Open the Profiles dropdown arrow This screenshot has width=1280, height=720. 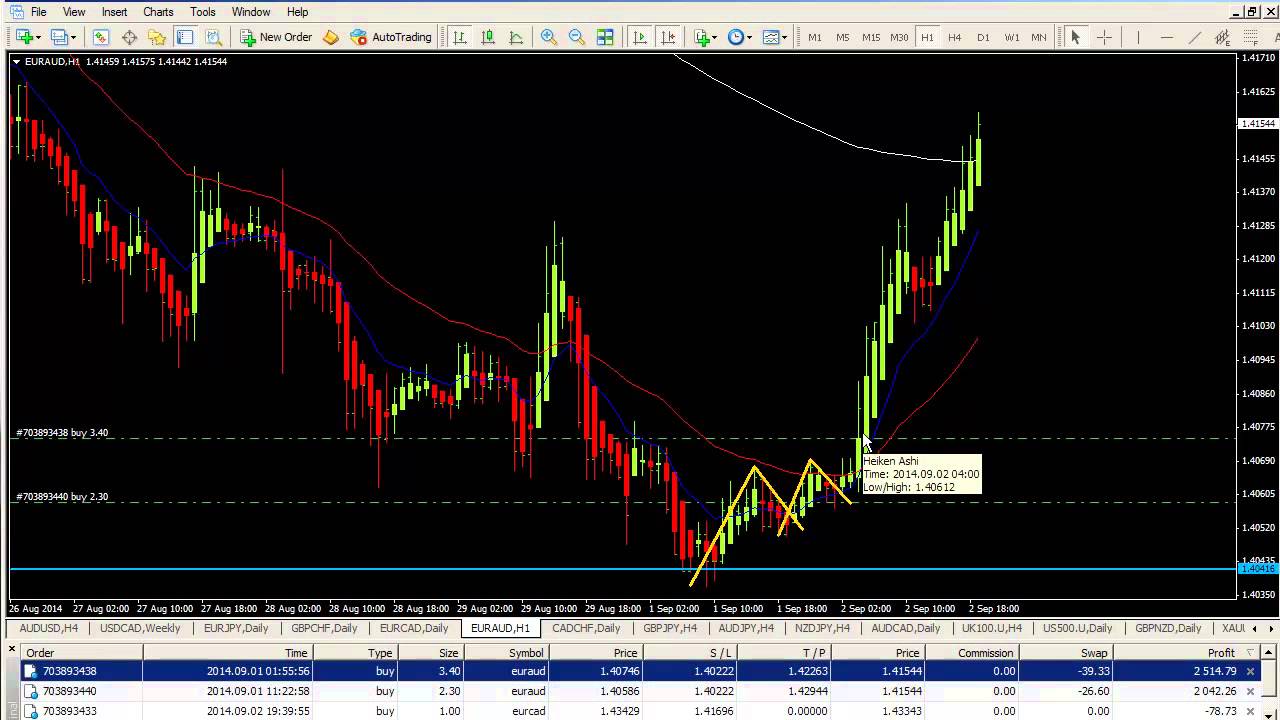tap(72, 37)
